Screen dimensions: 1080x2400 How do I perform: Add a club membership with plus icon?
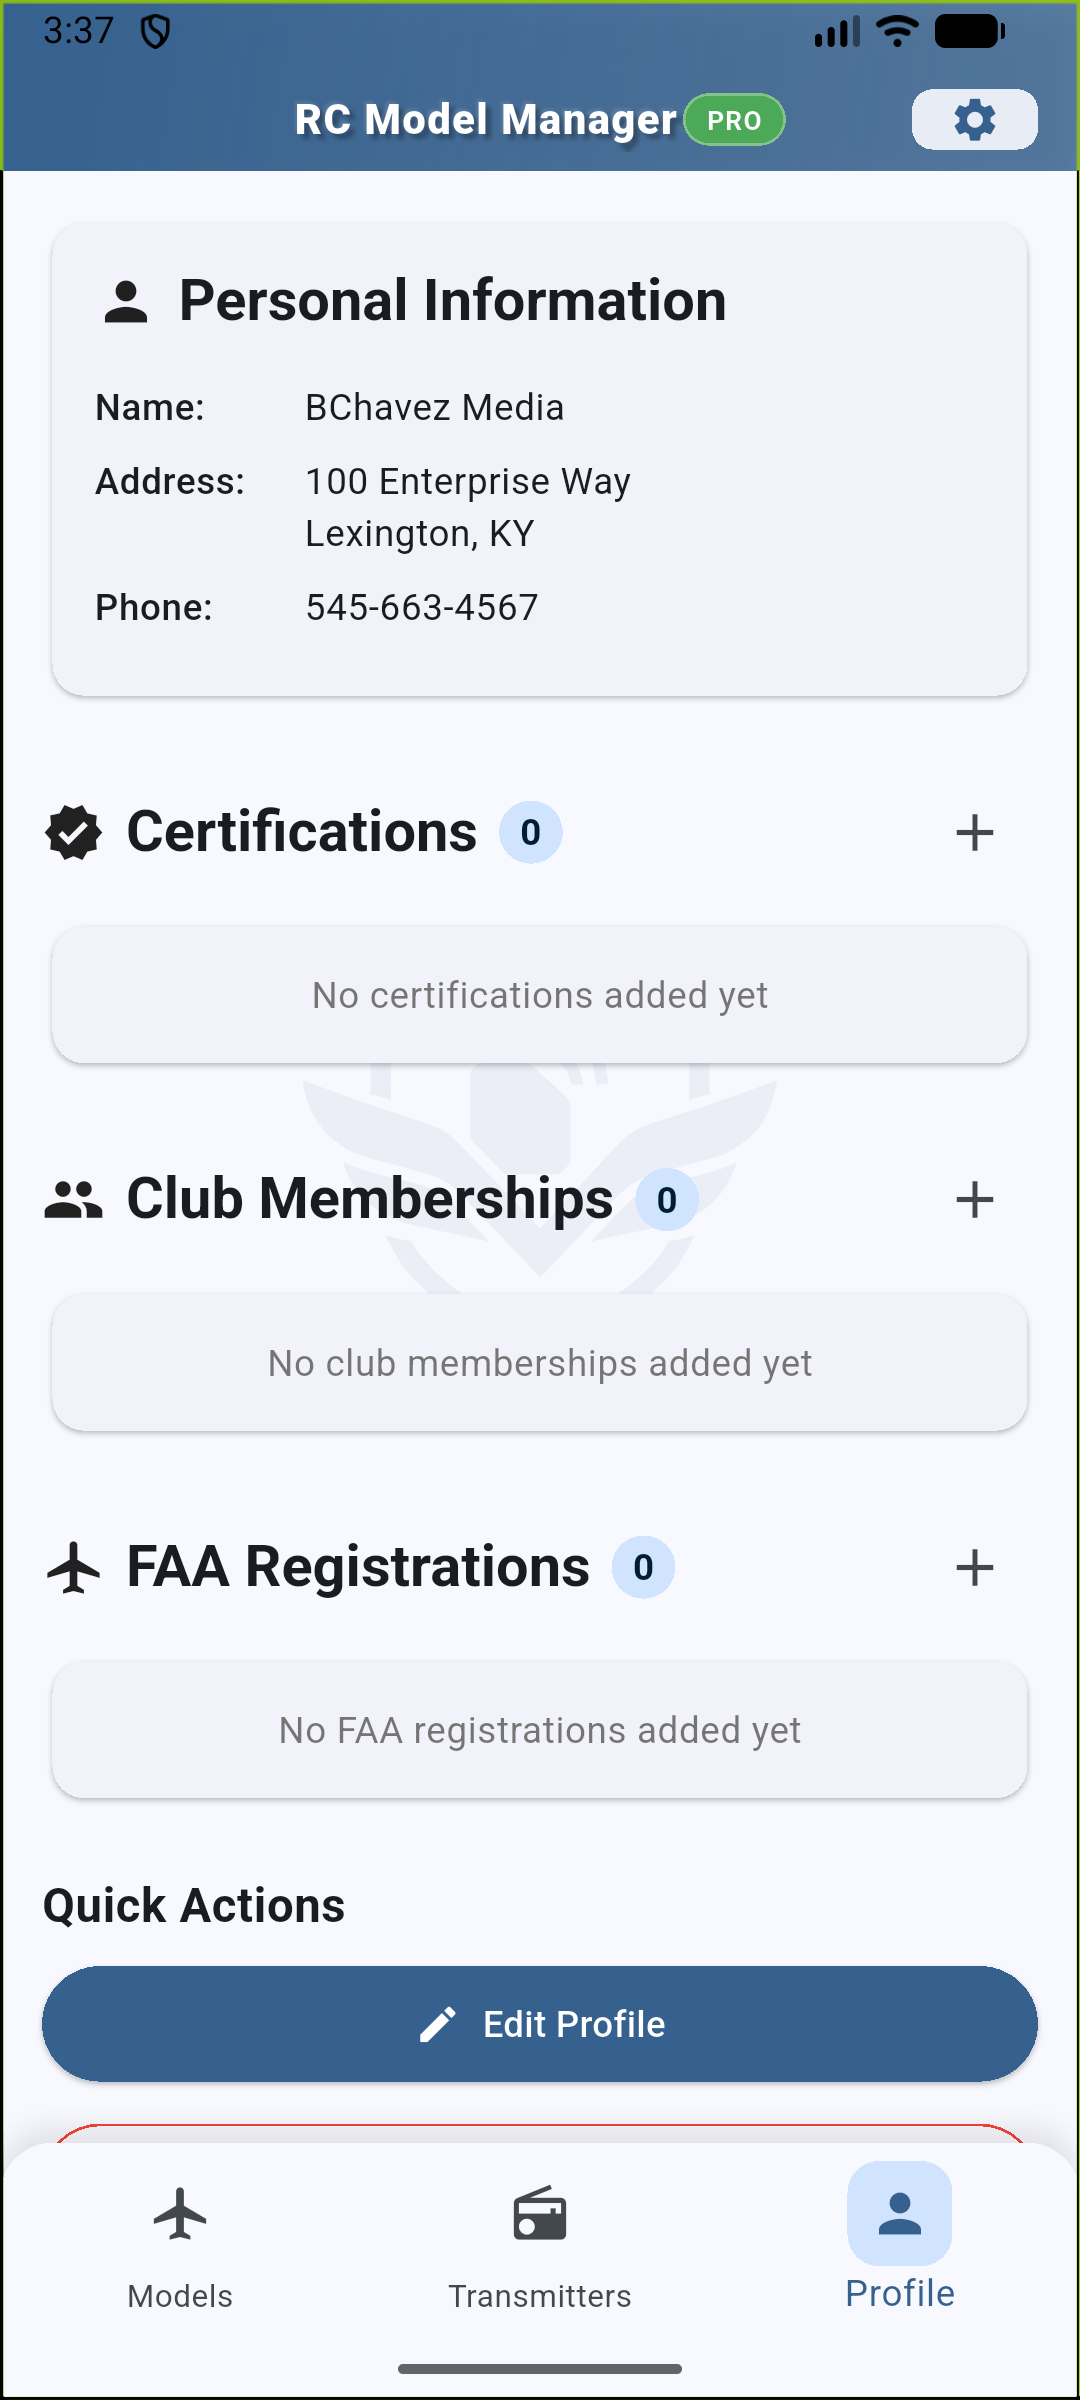(974, 1199)
